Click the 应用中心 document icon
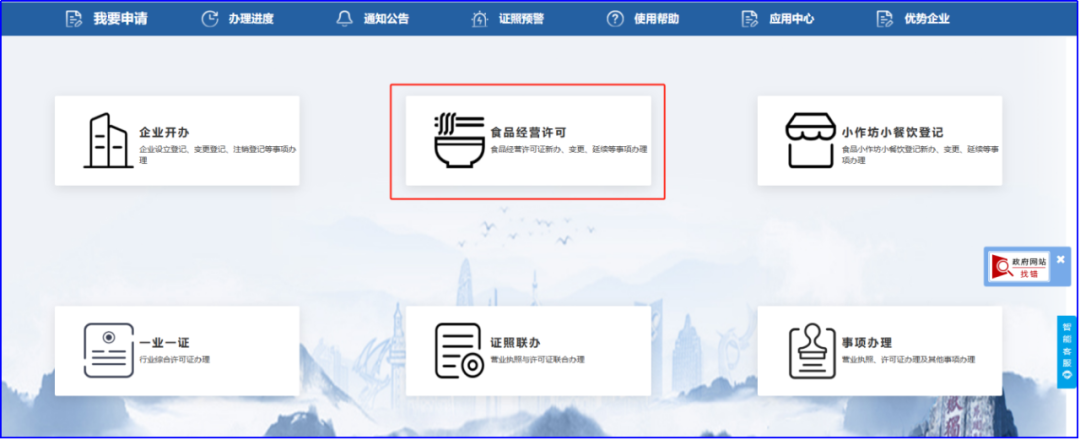Viewport: 1080px width, 440px height. point(750,19)
